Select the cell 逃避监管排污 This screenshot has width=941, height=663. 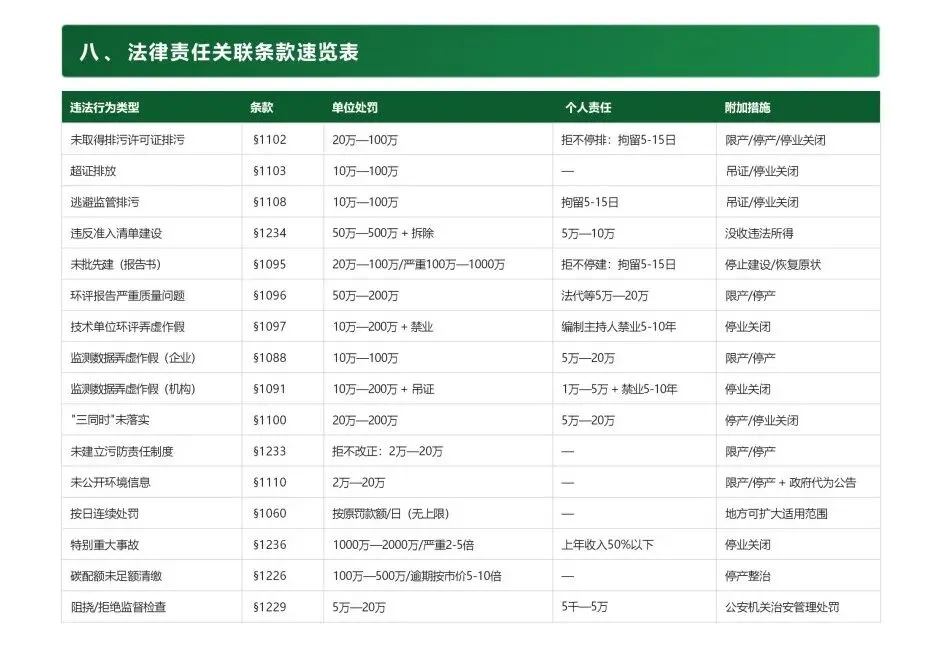pos(104,202)
